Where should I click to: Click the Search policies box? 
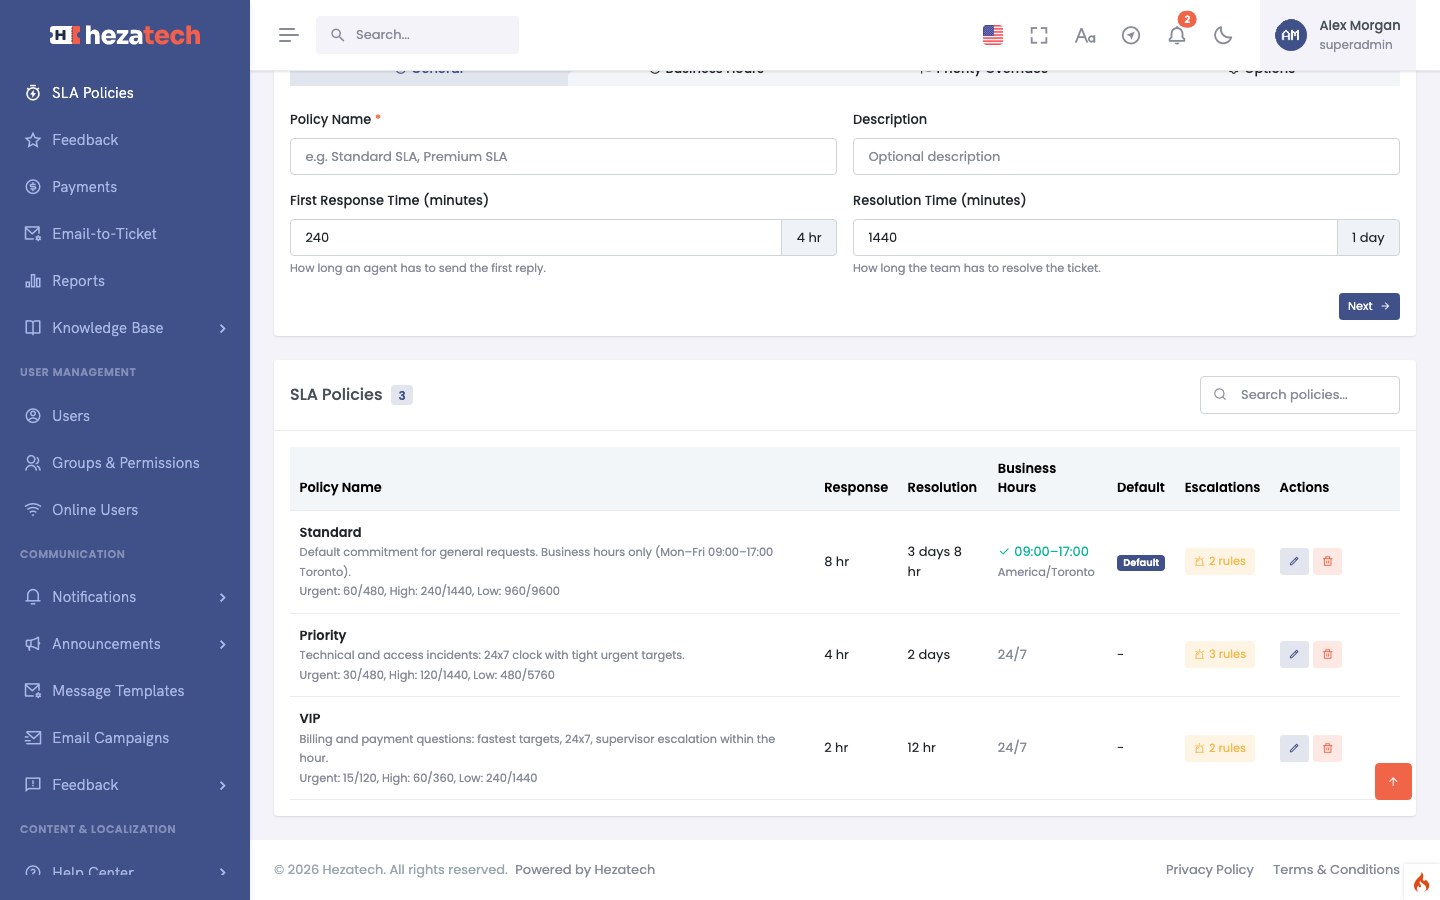tap(1300, 395)
